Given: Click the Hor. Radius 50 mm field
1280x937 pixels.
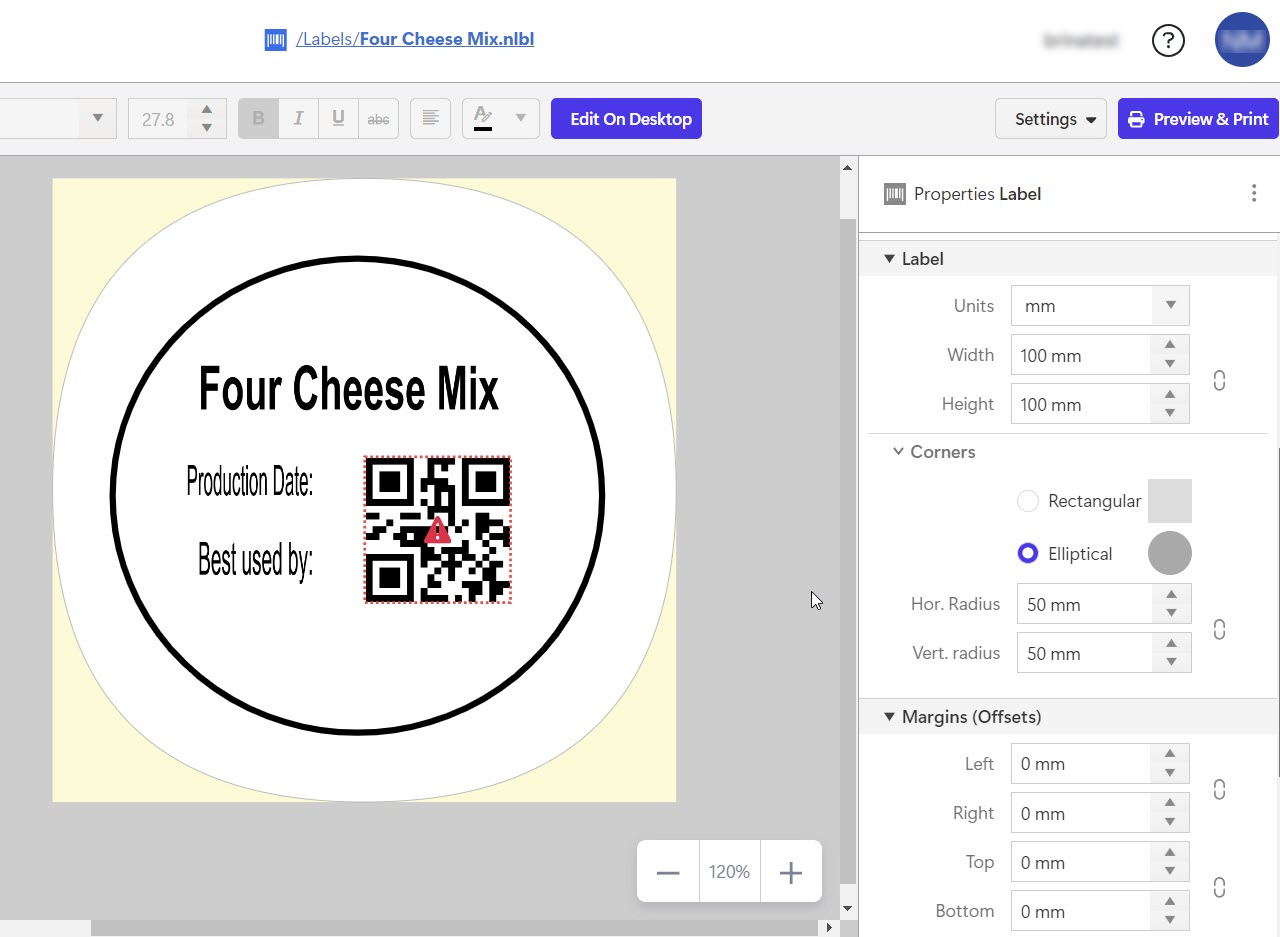Looking at the screenshot, I should point(1085,604).
